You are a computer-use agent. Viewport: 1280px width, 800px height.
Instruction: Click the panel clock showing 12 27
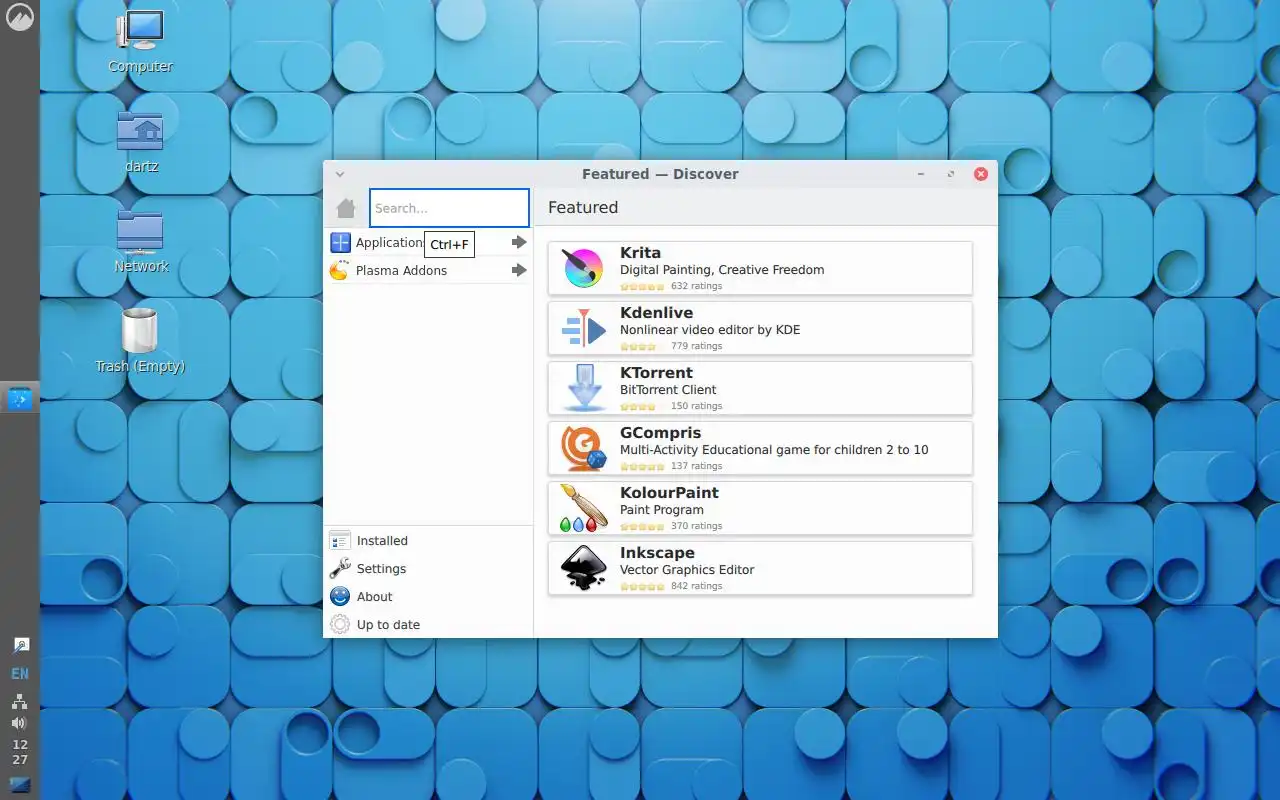coord(20,752)
